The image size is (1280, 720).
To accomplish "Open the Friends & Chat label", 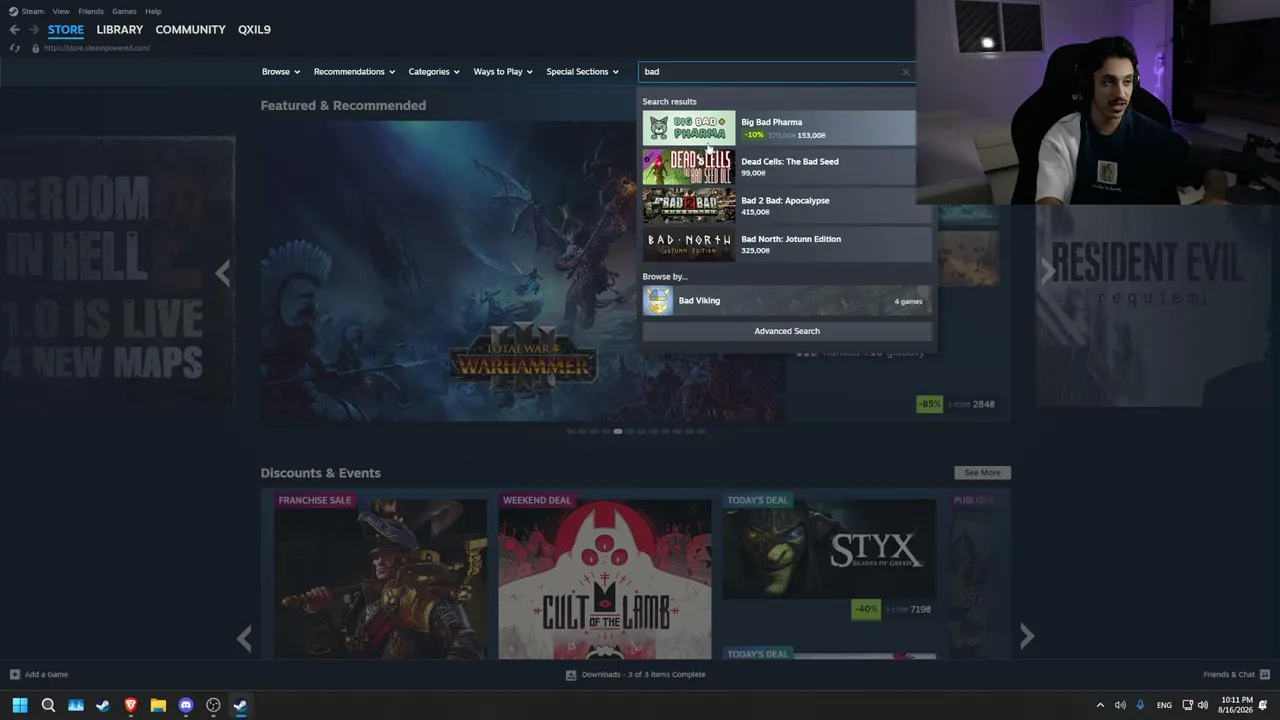I will (1229, 674).
